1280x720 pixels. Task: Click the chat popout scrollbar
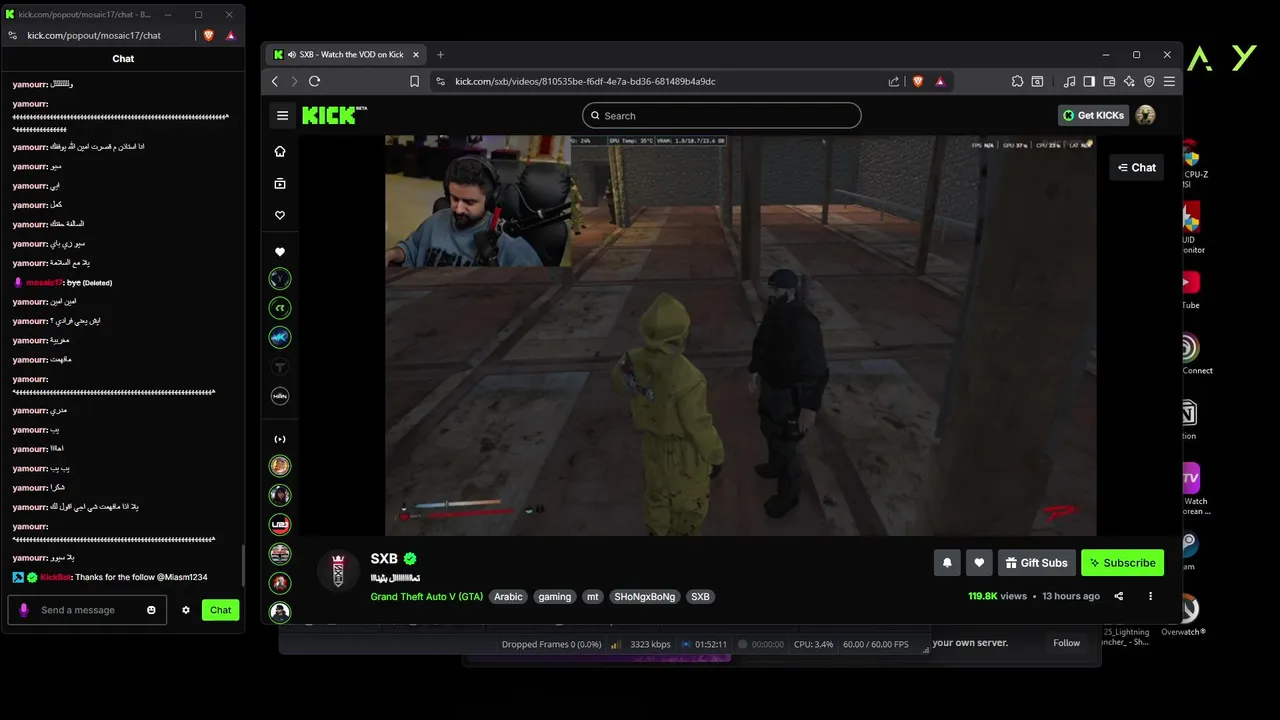242,568
